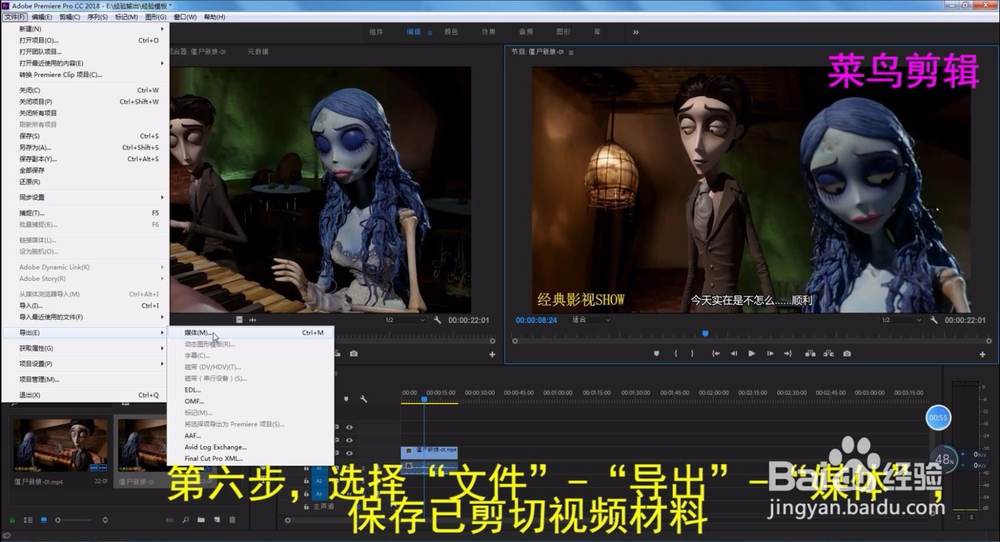Screen dimensions: 1000x542
Task: Play the program monitor sequence
Action: [x=752, y=353]
